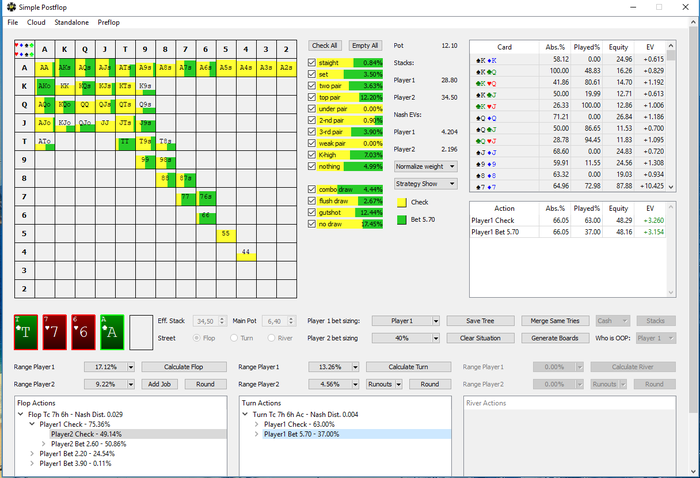
Task: Click the Ten of clubs board card
Action: point(26,331)
